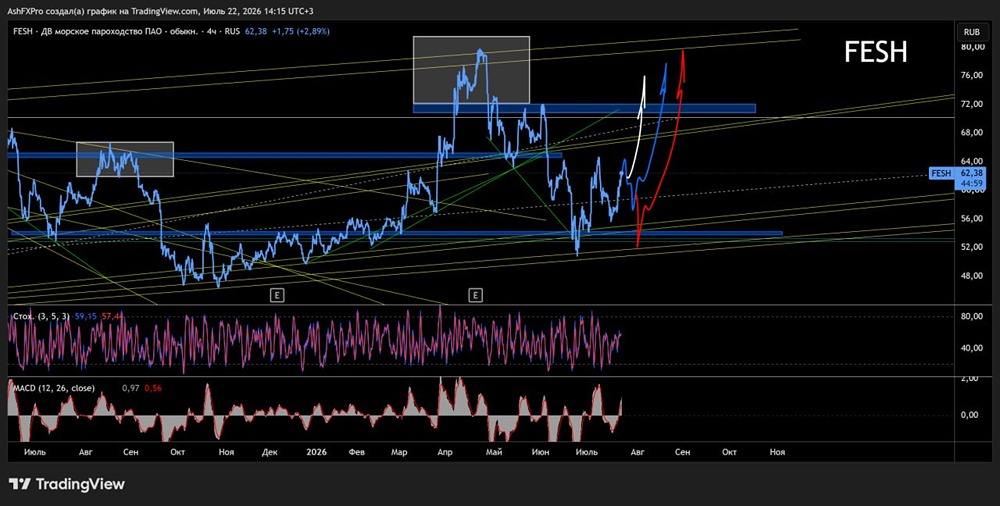The width and height of the screenshot is (1000, 506).
Task: Click the 2026 label on the time axis
Action: (316, 452)
